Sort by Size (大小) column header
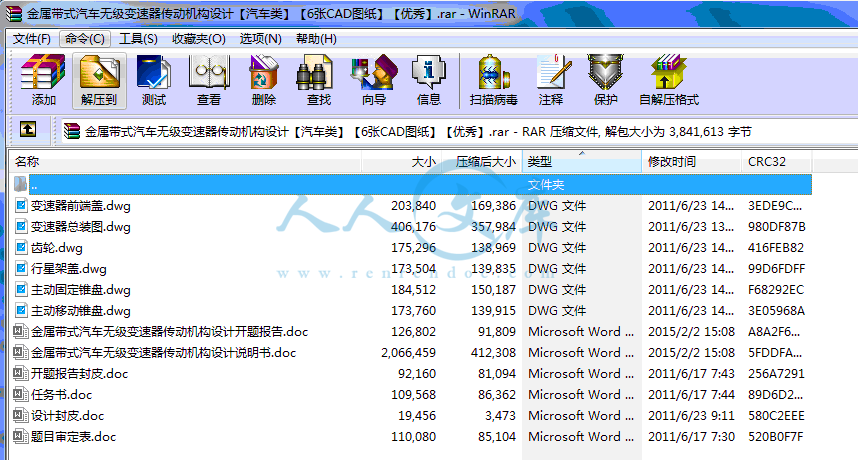The width and height of the screenshot is (858, 460). click(x=401, y=161)
